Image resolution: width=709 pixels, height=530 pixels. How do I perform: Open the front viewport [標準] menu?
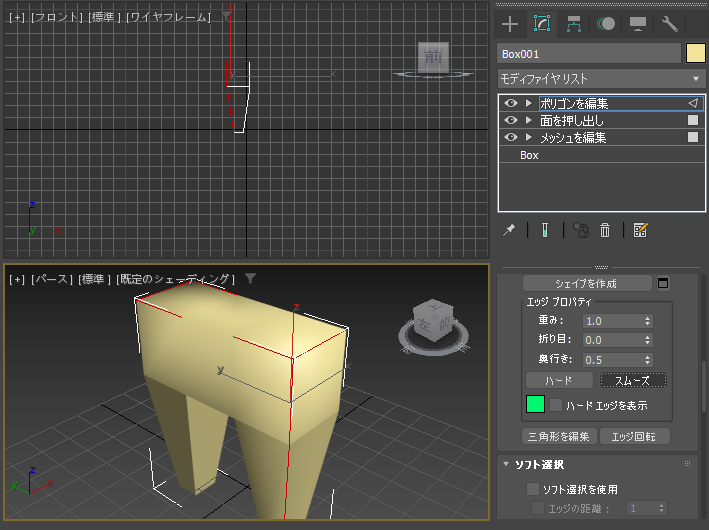[x=105, y=18]
